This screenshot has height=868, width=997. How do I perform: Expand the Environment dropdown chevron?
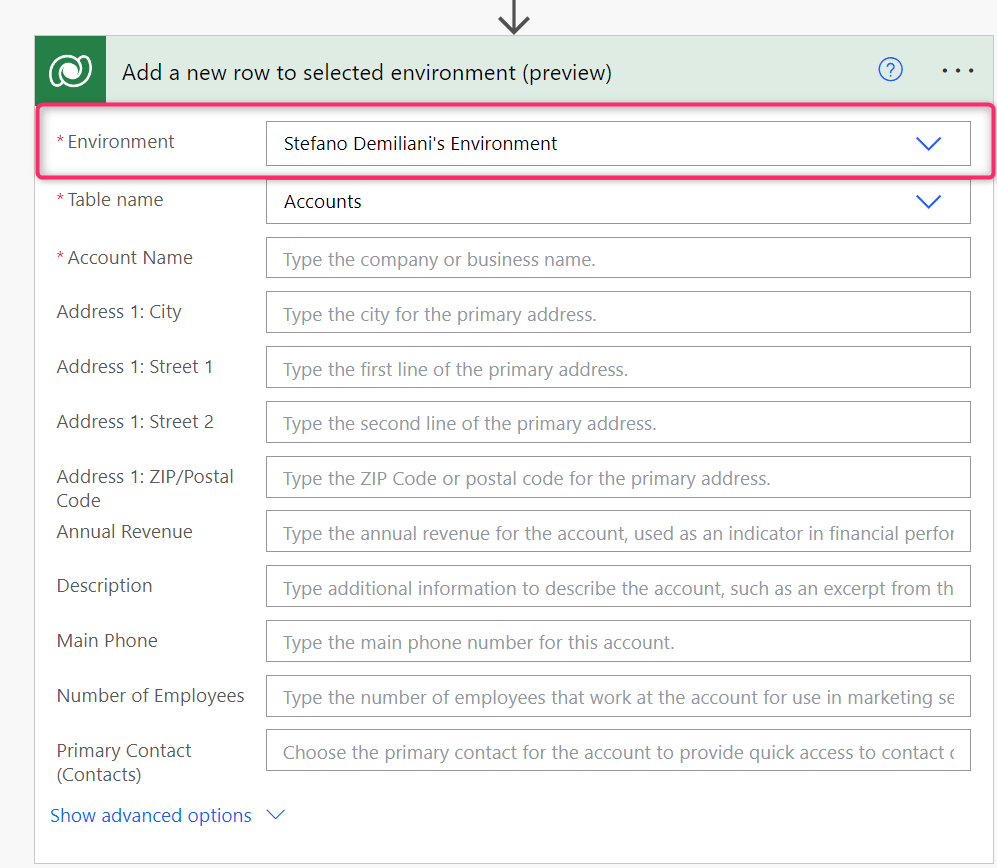(928, 144)
